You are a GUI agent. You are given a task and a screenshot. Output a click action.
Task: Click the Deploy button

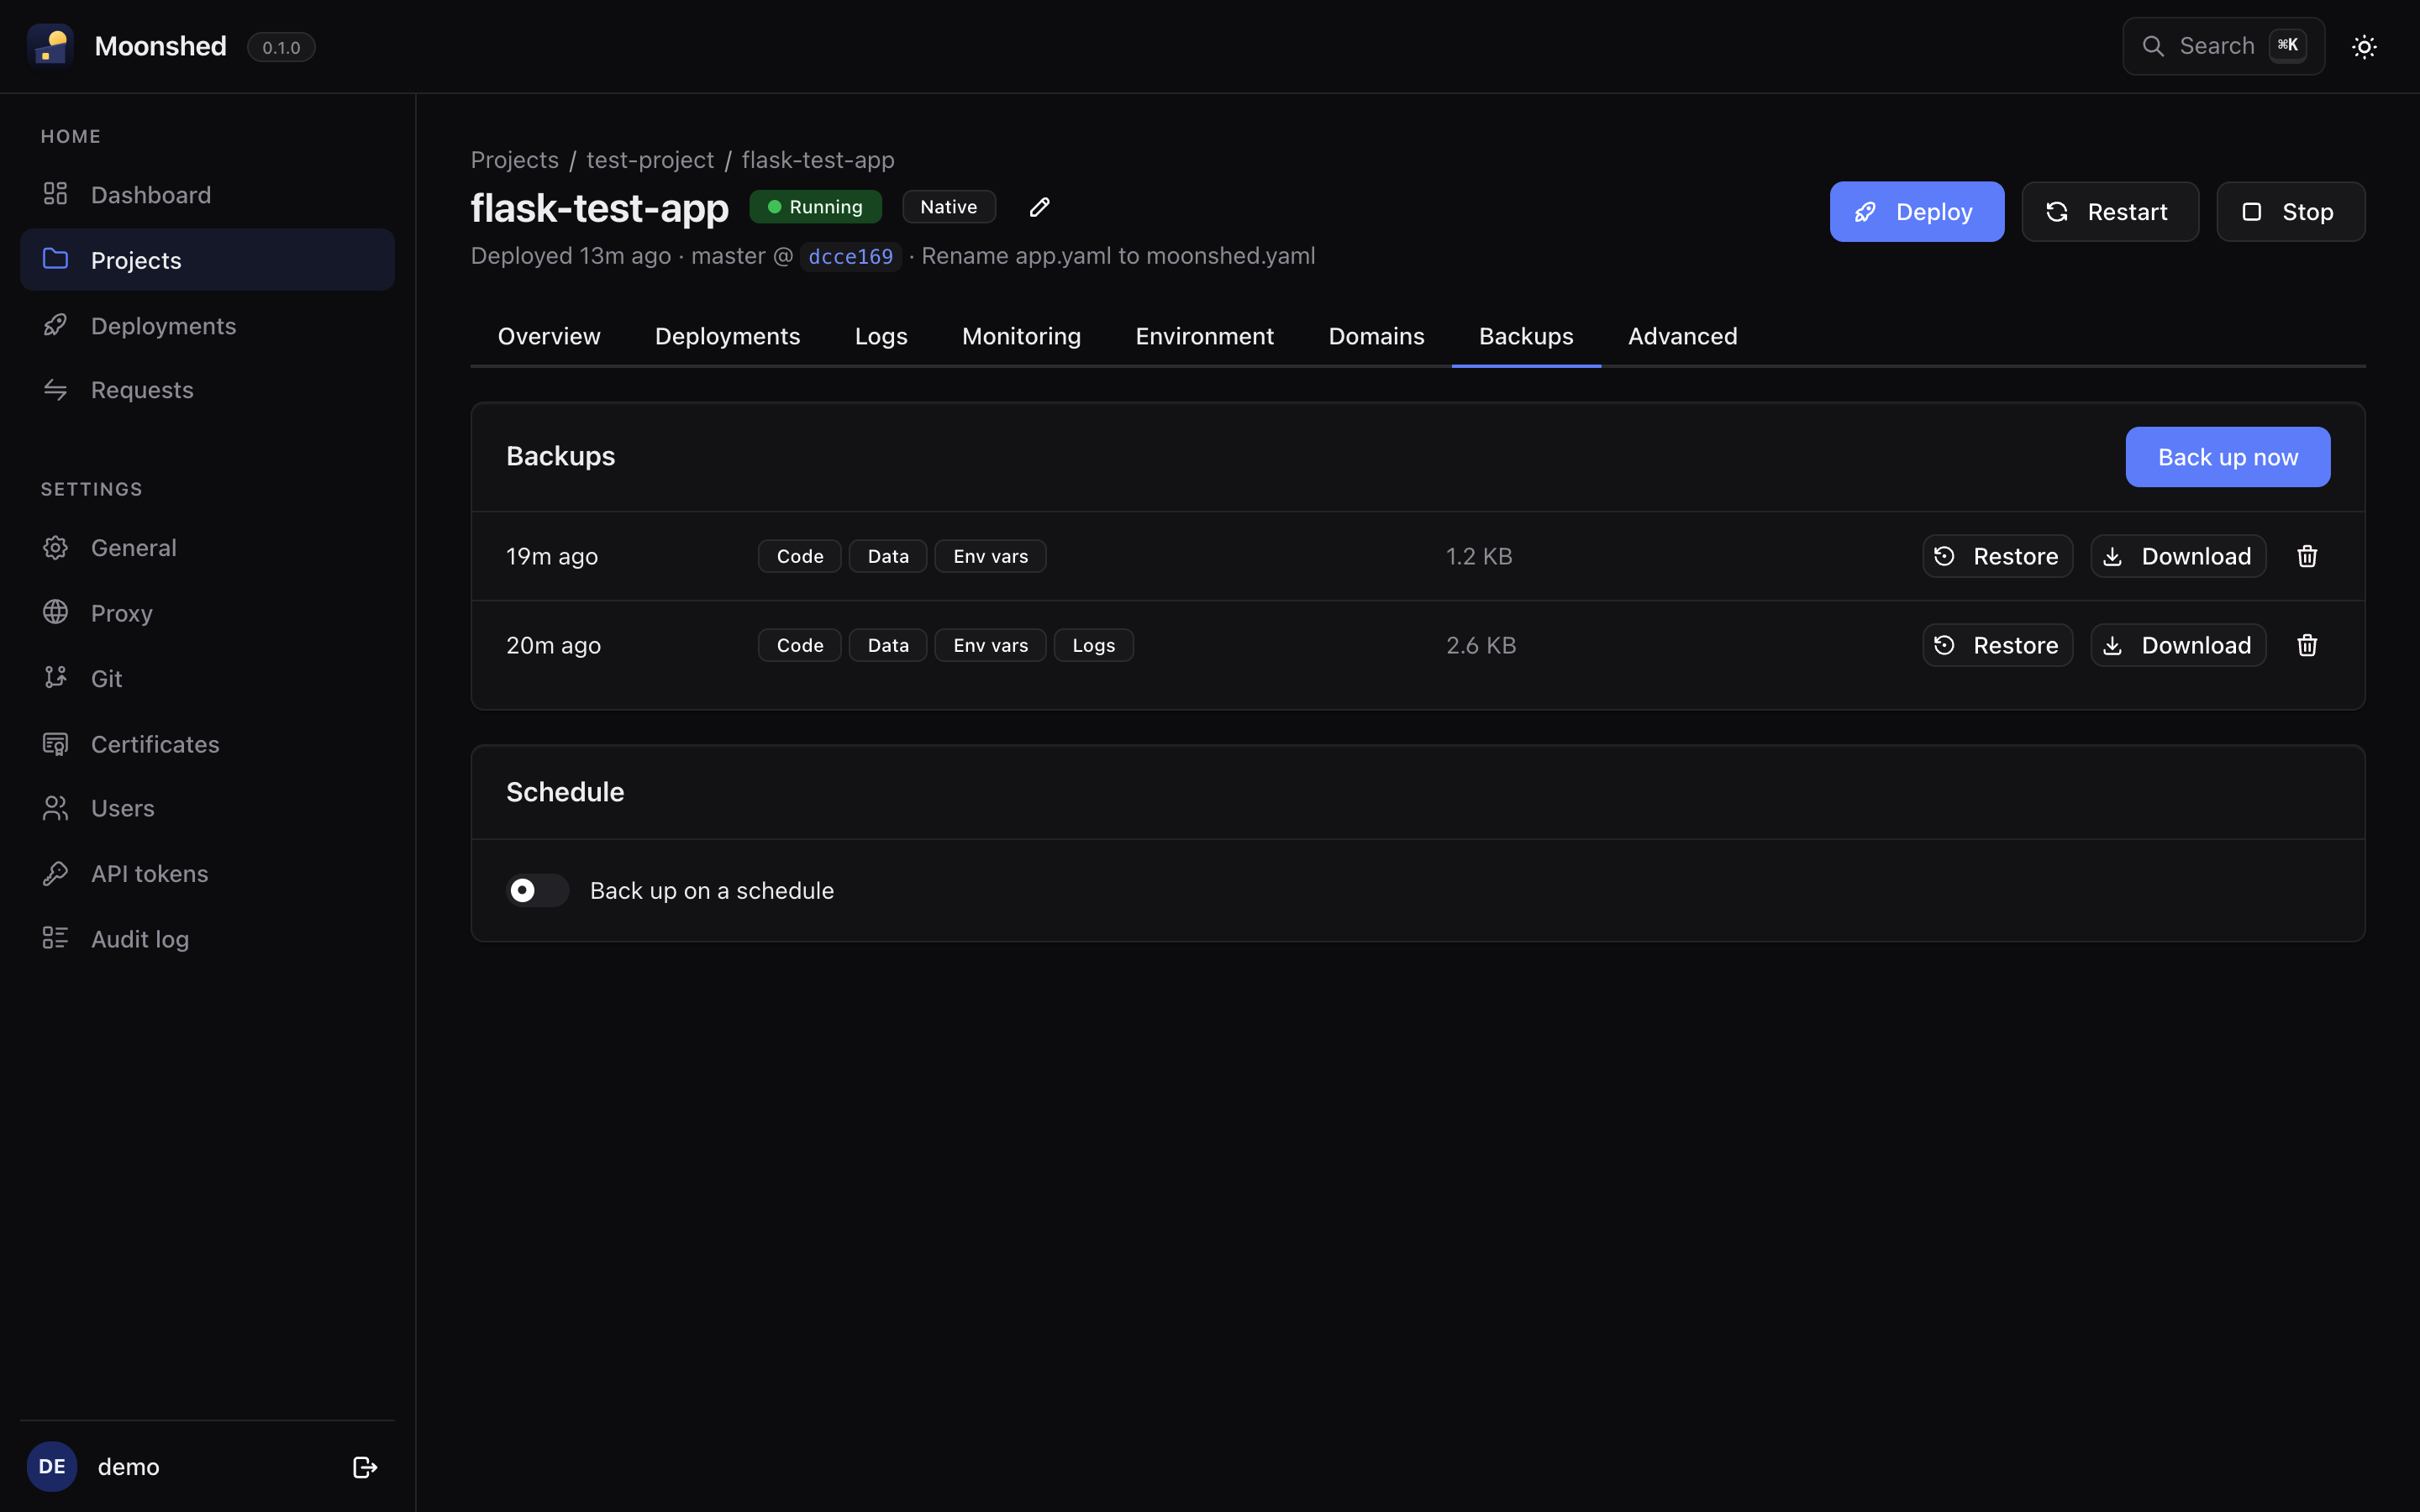coord(1916,212)
